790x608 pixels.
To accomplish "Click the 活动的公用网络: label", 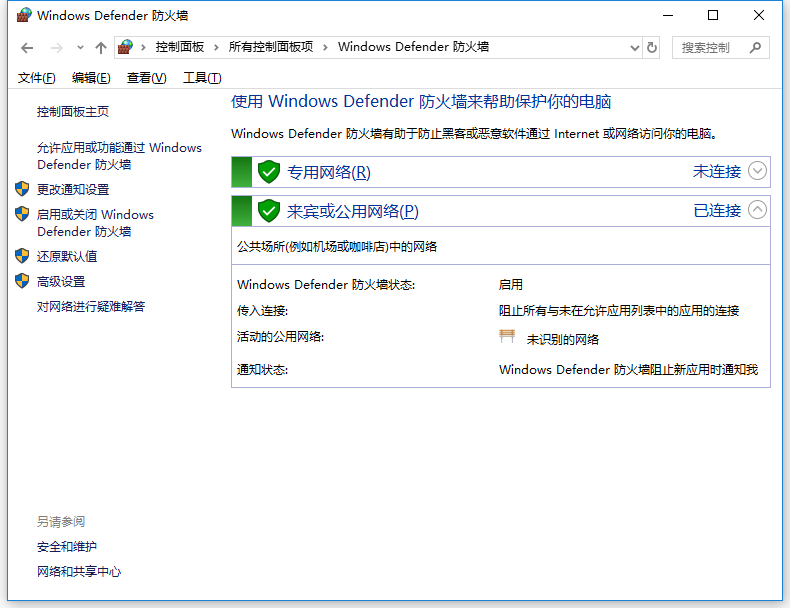I will 281,336.
